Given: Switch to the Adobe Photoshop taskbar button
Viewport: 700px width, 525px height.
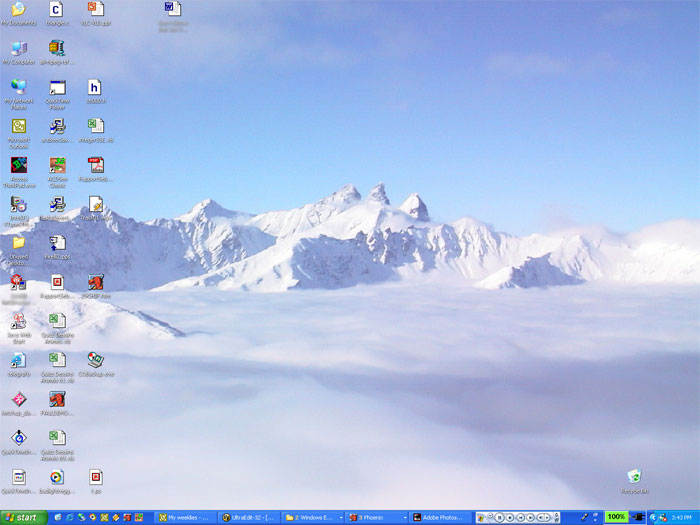Looking at the screenshot, I should (440, 517).
